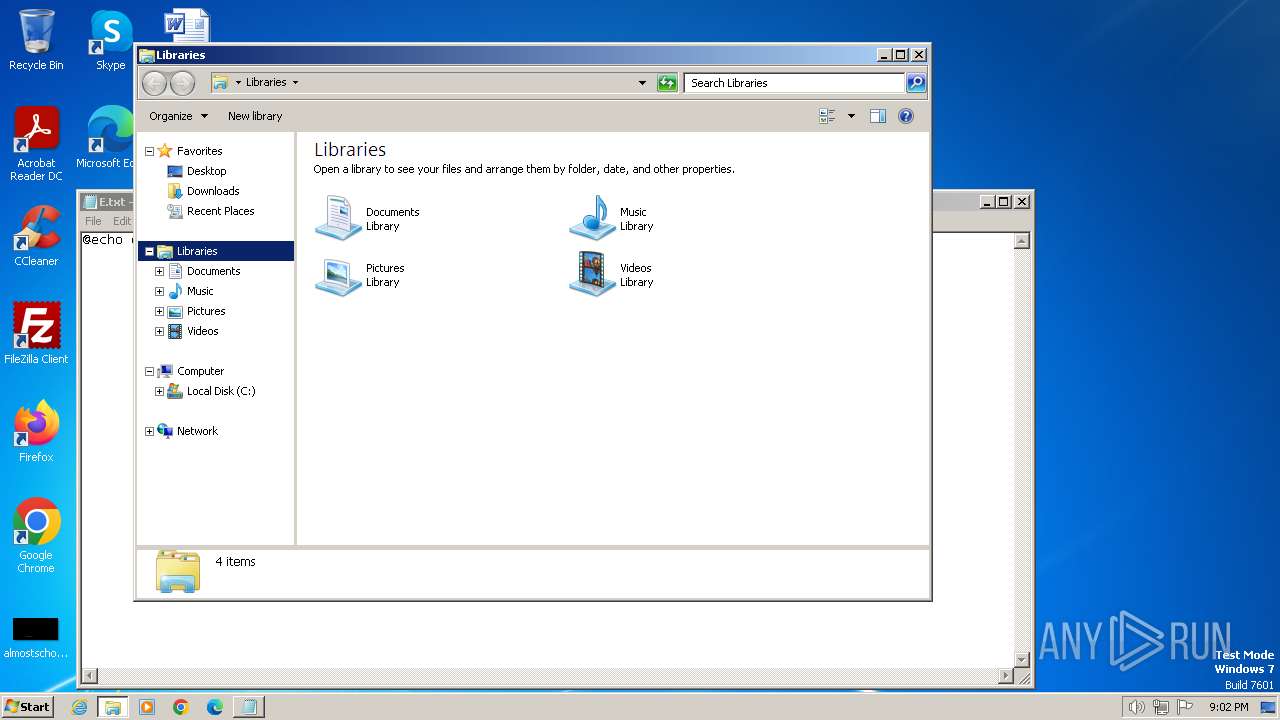This screenshot has width=1280, height=720.
Task: Open the address bar history dropdown arrow
Action: 642,83
